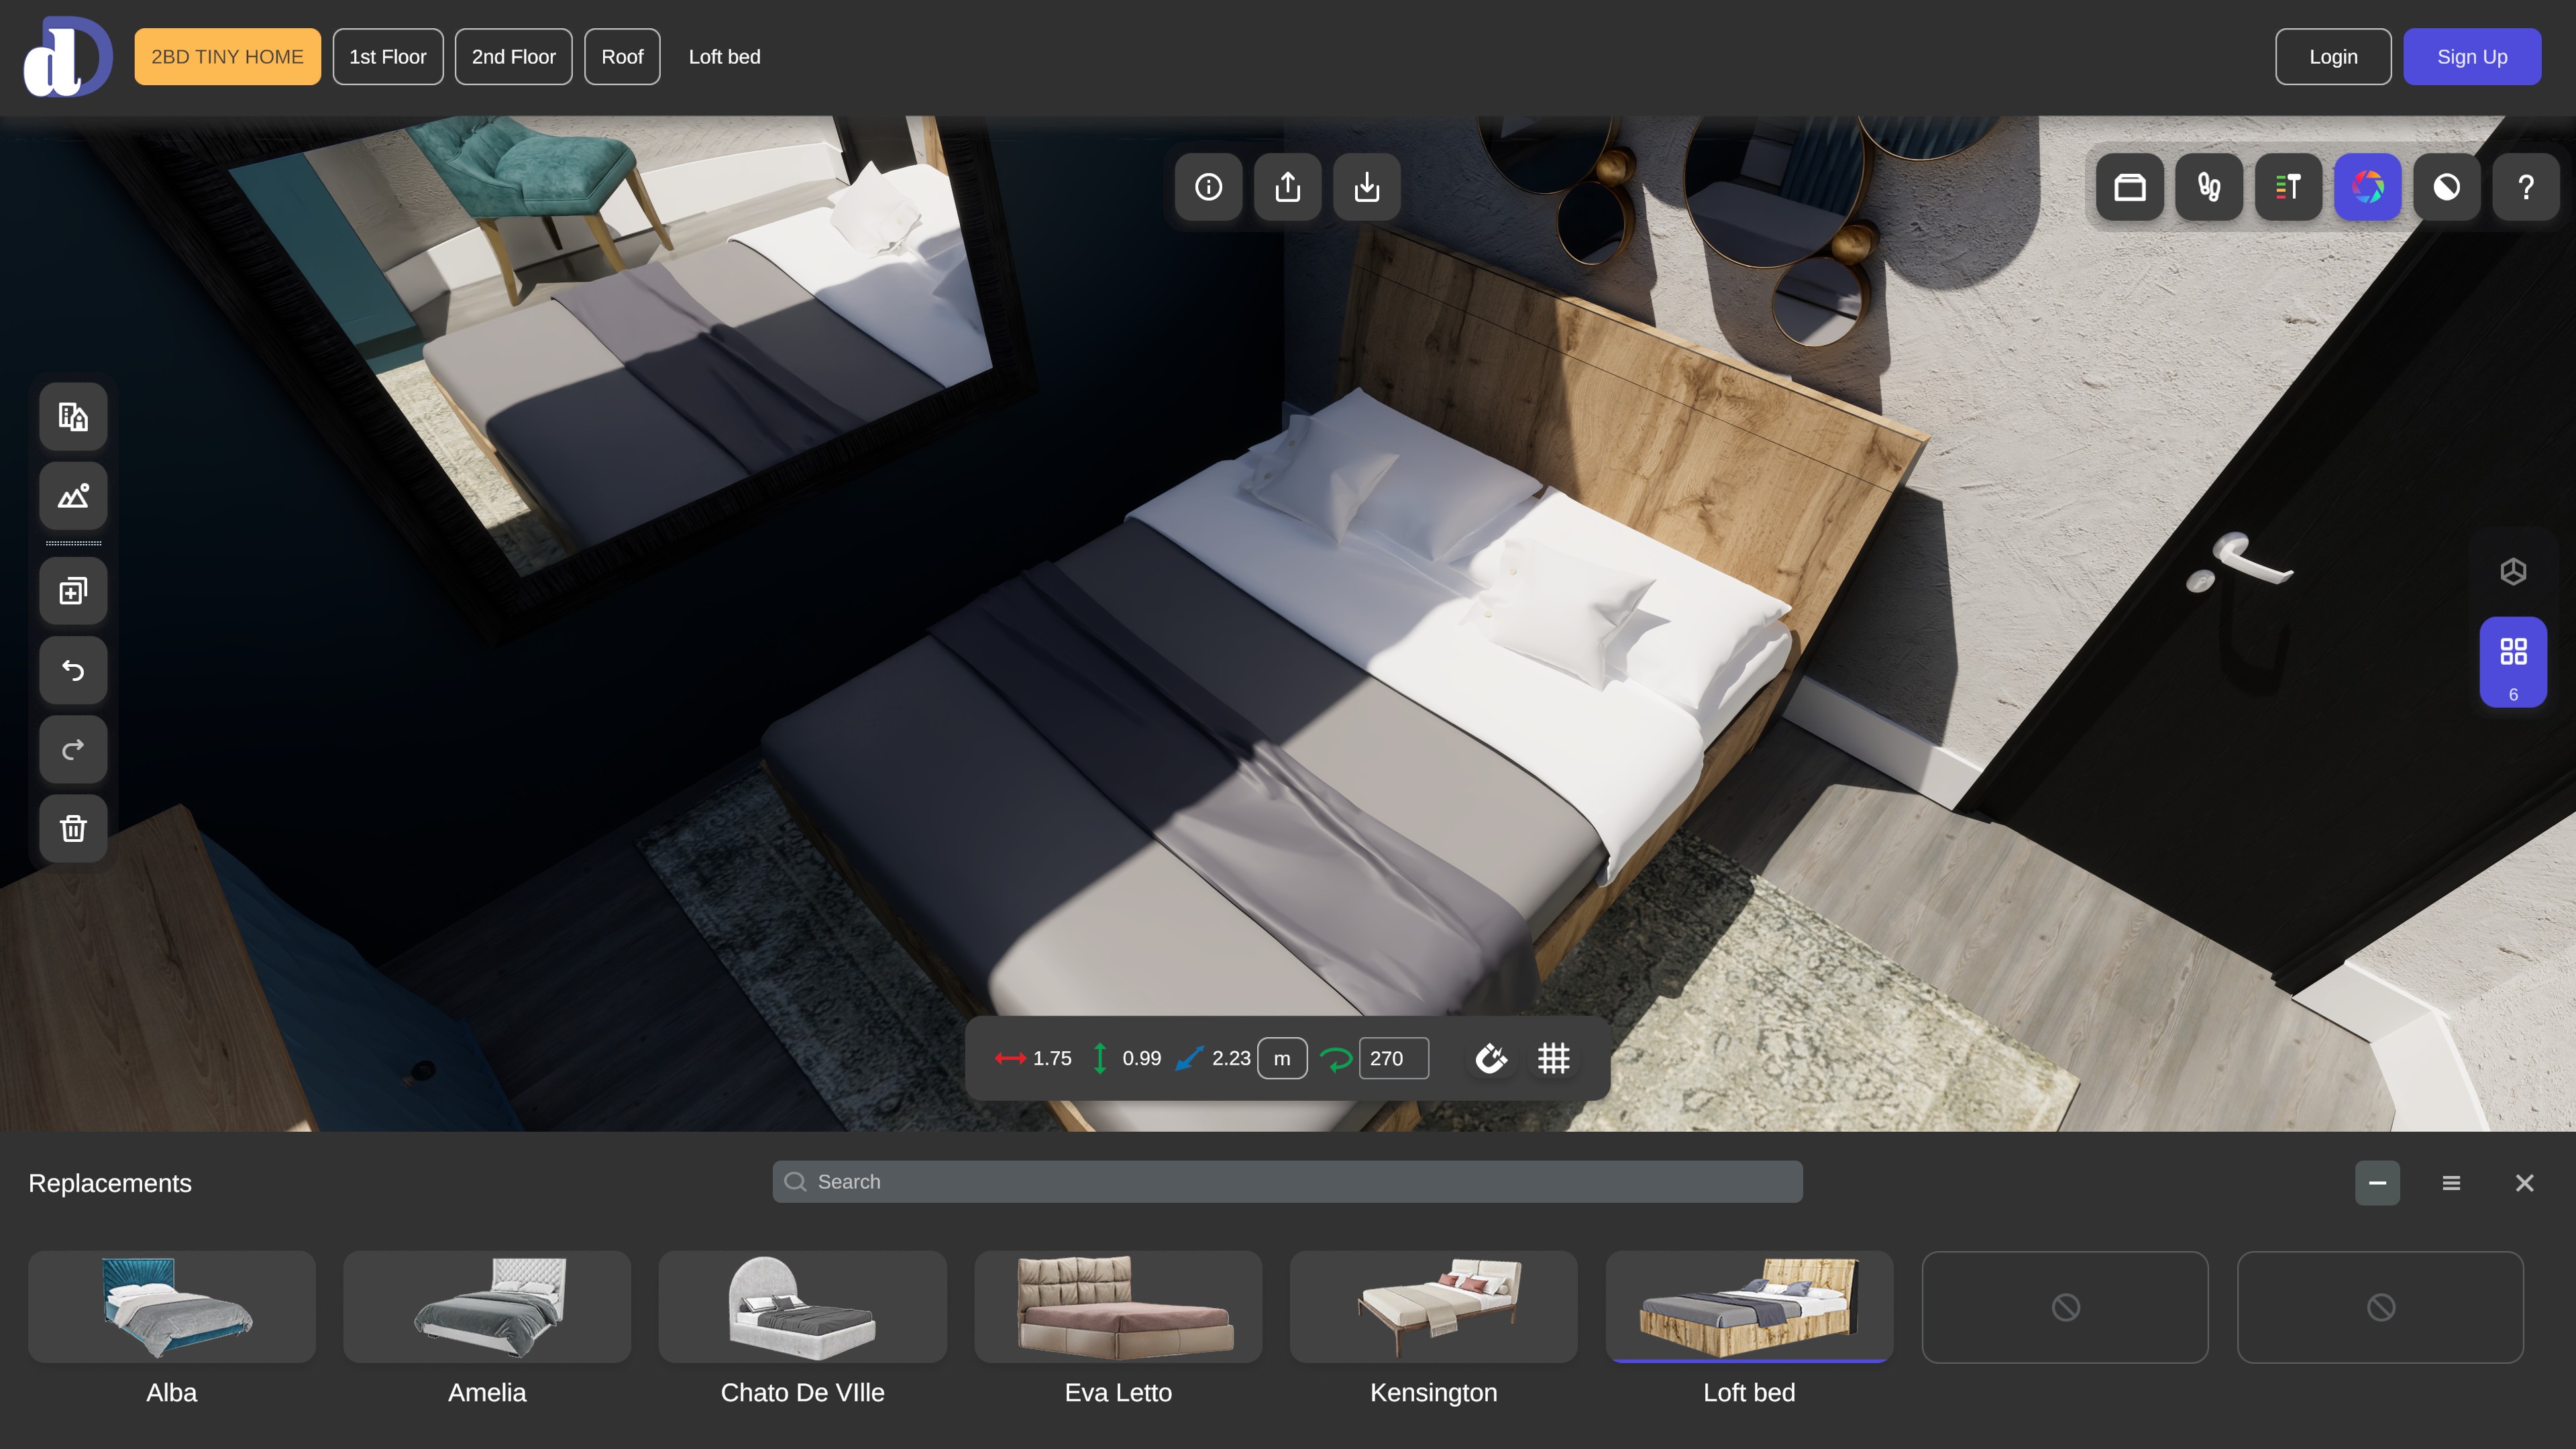
Task: Switch to the 2nd Floor tab
Action: [513, 57]
